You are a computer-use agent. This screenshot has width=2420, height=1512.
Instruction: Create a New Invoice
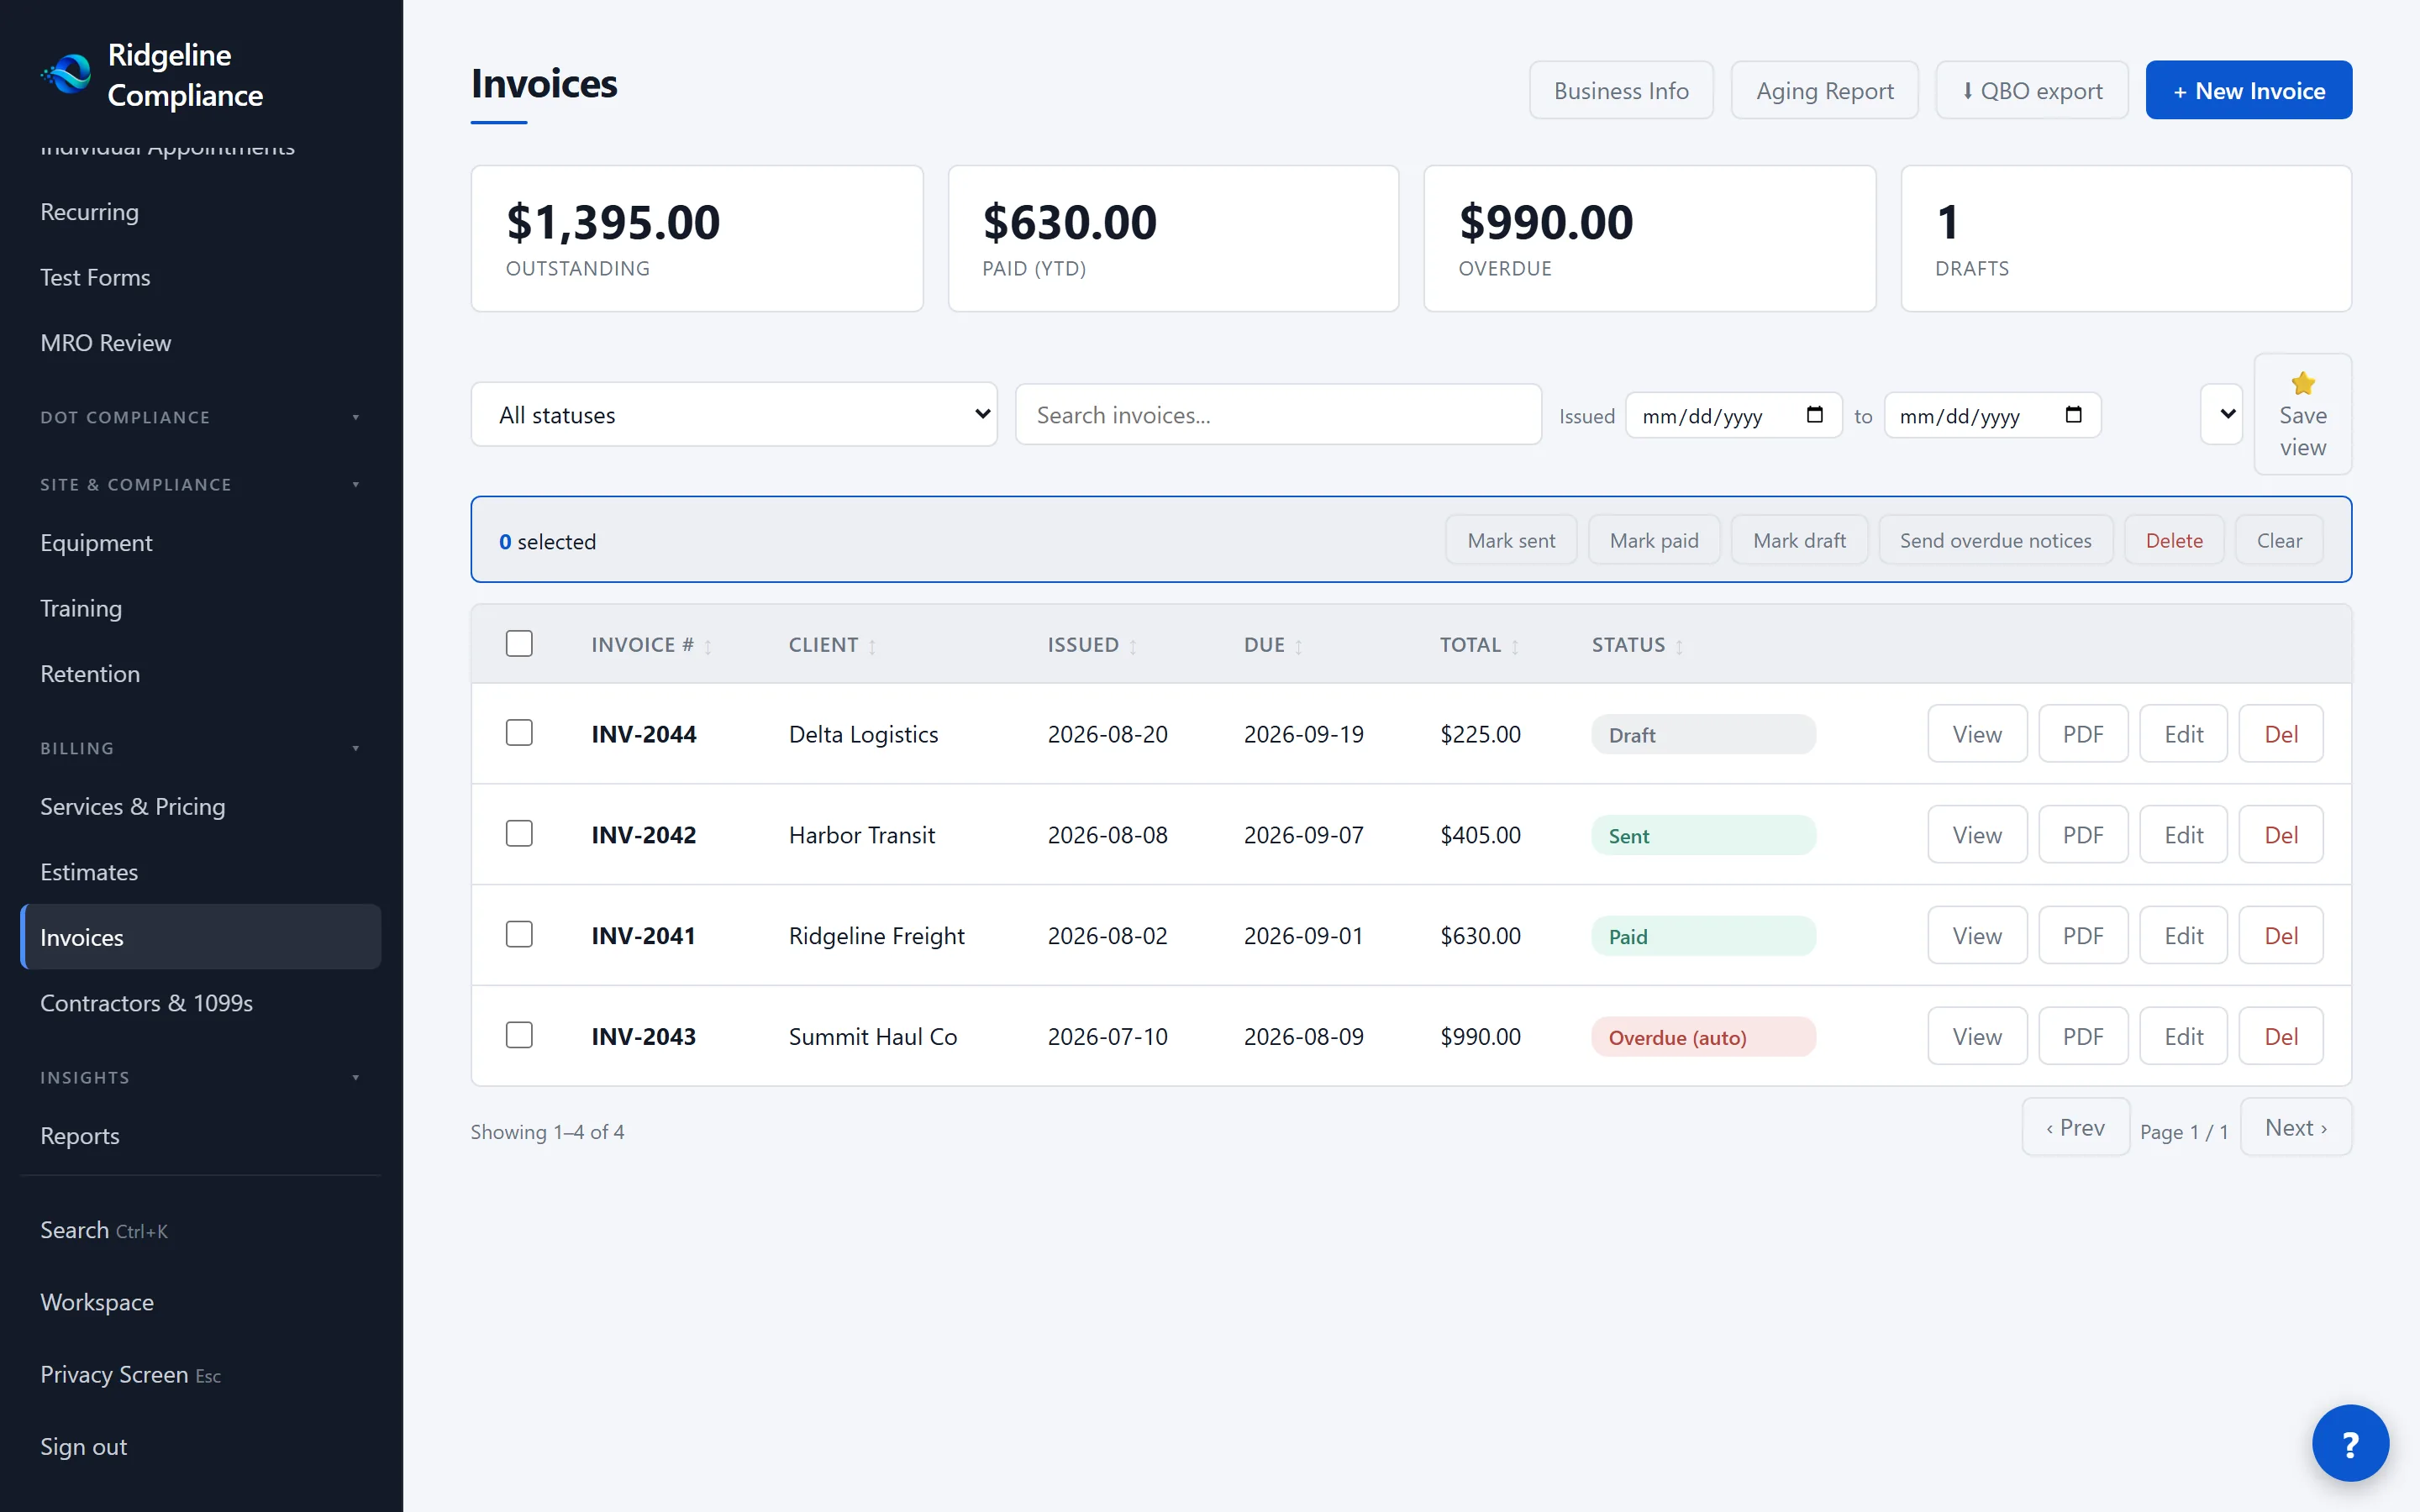[2248, 90]
